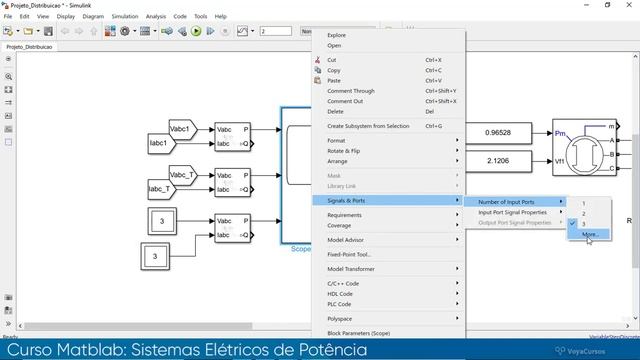Click Fit to View palette icon
This screenshot has width=640, height=360.
pos(8,89)
